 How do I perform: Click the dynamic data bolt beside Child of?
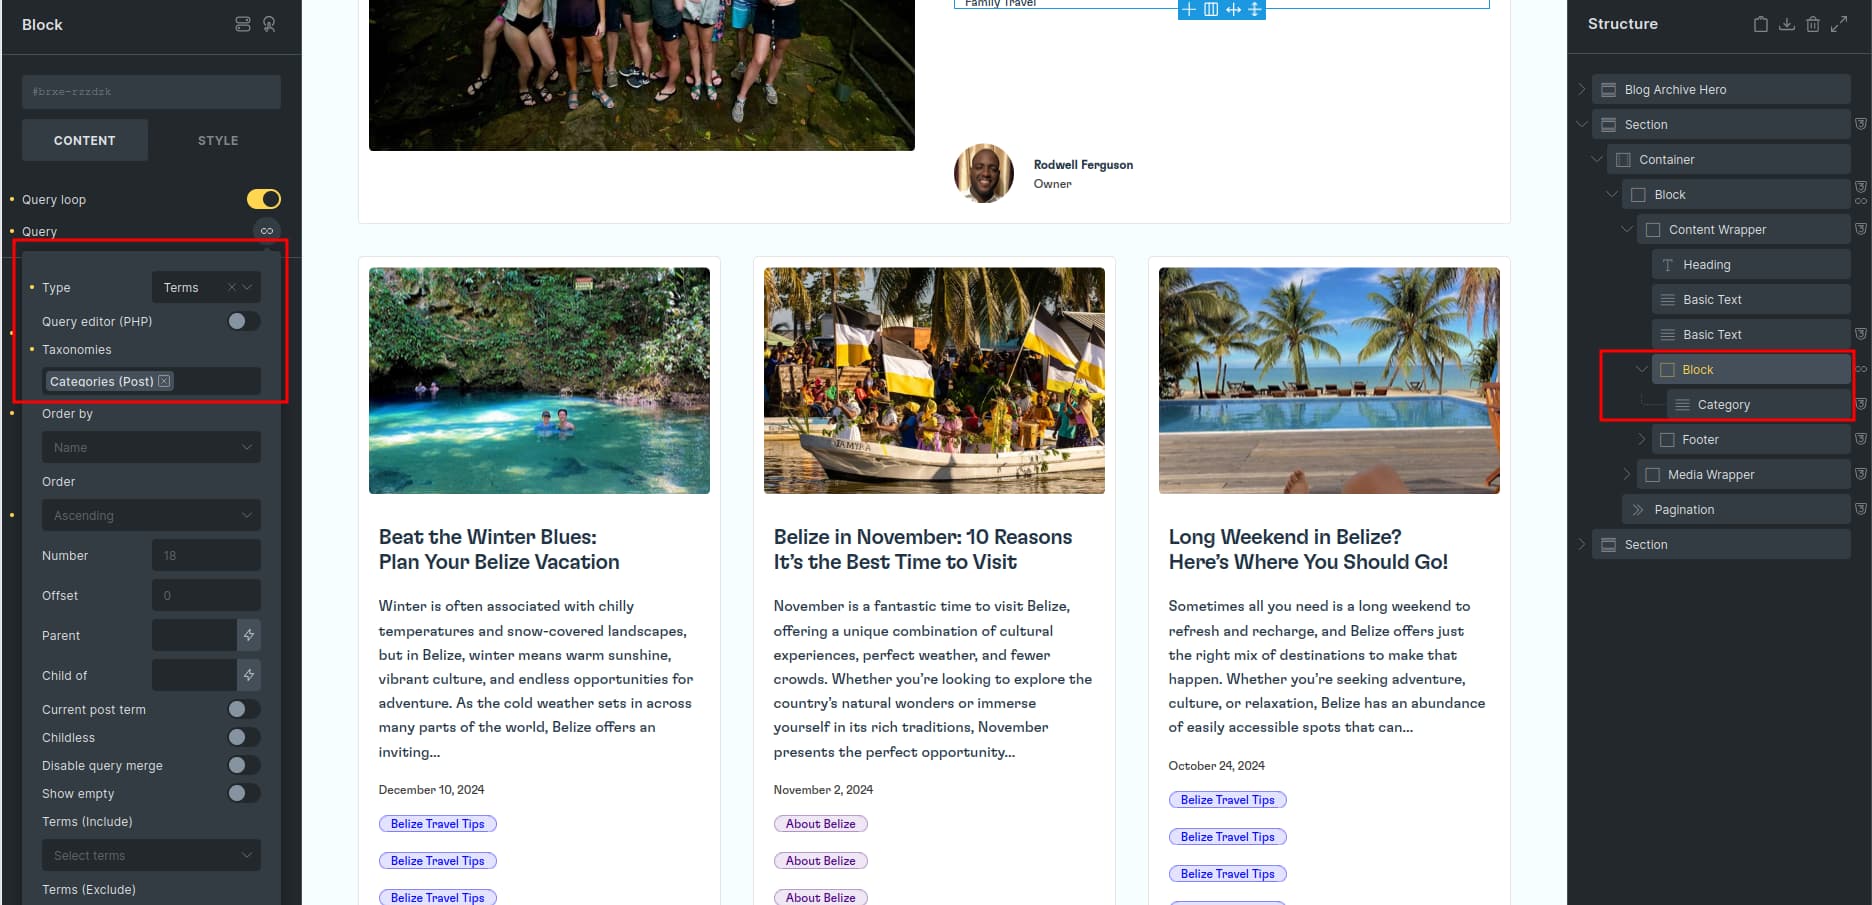[249, 675]
